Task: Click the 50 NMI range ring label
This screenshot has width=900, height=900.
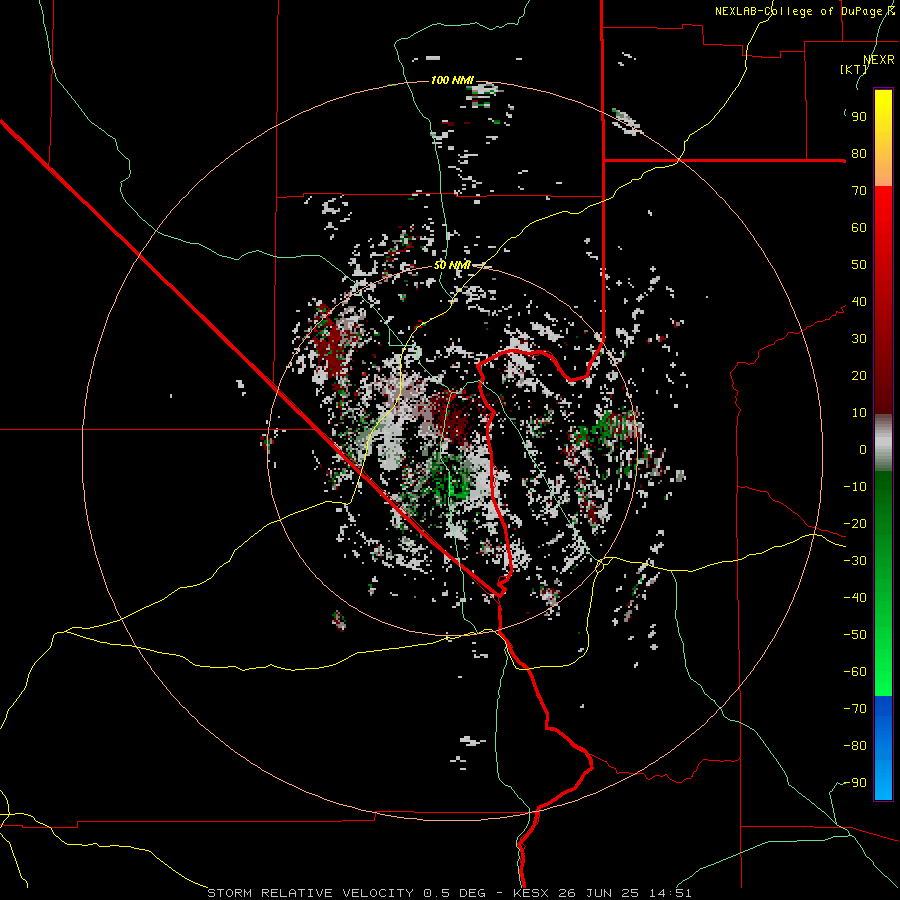Action: 452,265
